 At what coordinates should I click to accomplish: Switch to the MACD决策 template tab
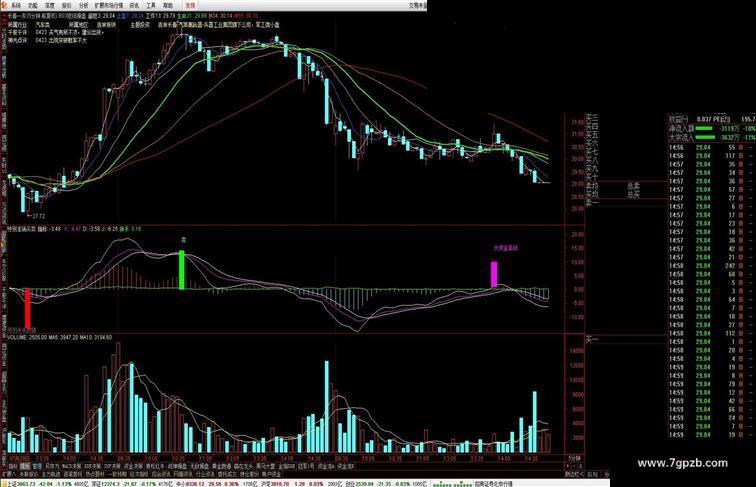point(71,467)
